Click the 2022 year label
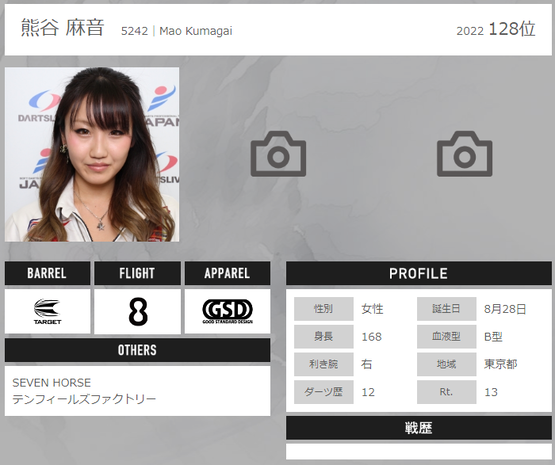 pos(470,31)
